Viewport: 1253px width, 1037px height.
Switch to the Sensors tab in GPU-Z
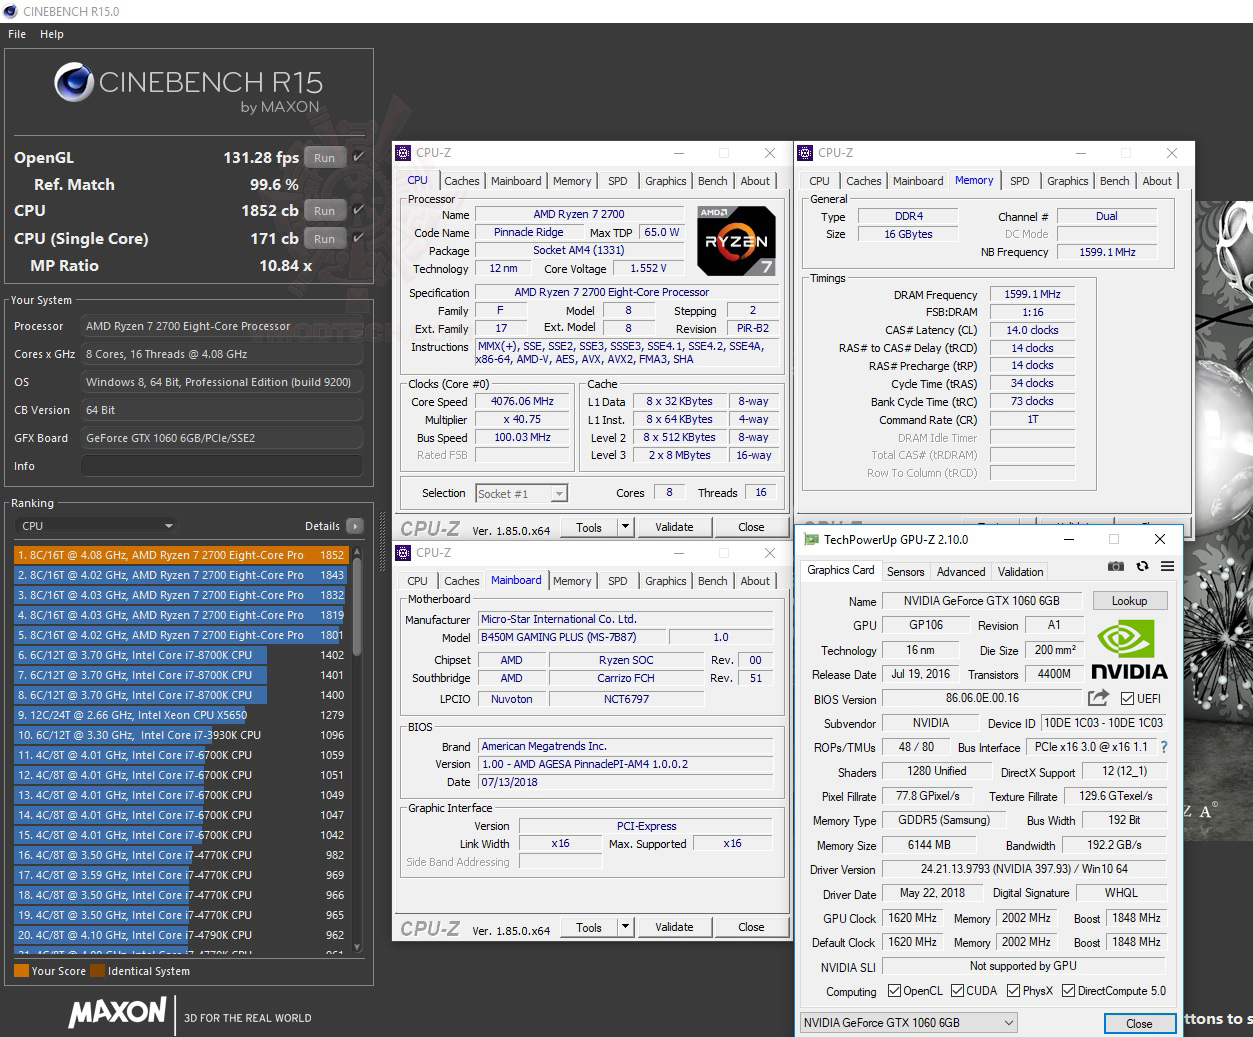pos(905,571)
